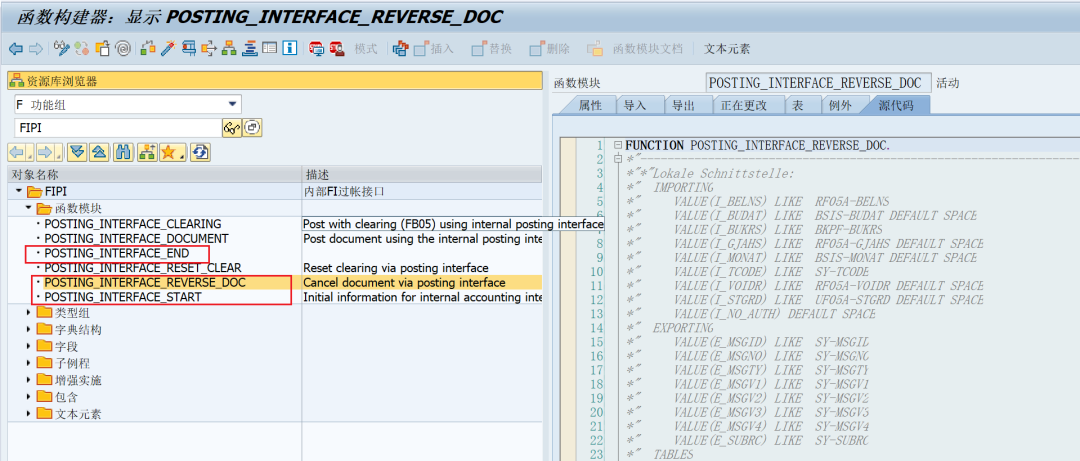The height and width of the screenshot is (461, 1080).
Task: Expand the 类型组 folder
Action: pos(28,313)
